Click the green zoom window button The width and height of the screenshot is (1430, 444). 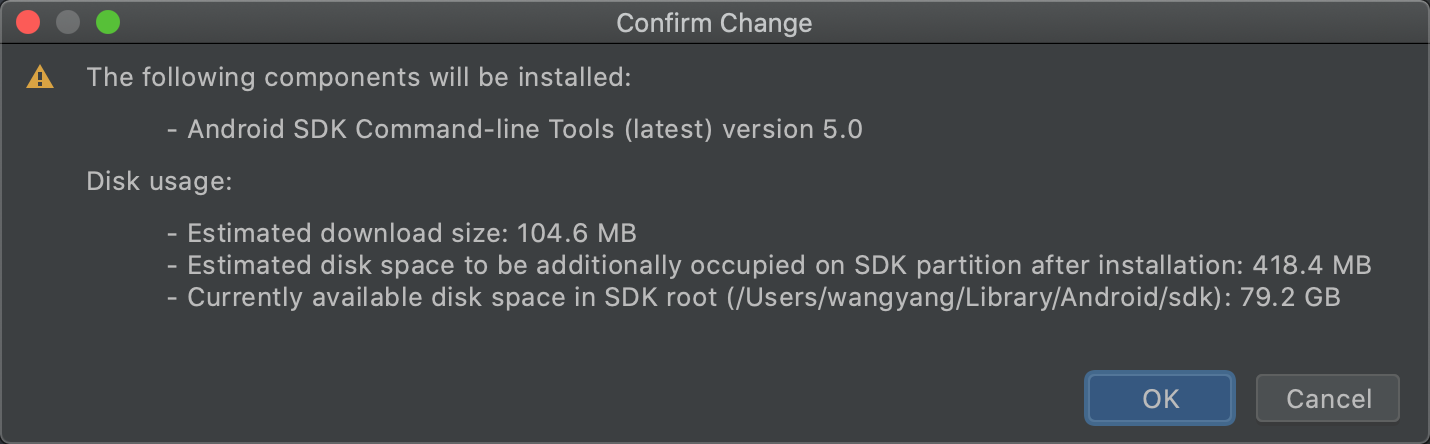(107, 22)
